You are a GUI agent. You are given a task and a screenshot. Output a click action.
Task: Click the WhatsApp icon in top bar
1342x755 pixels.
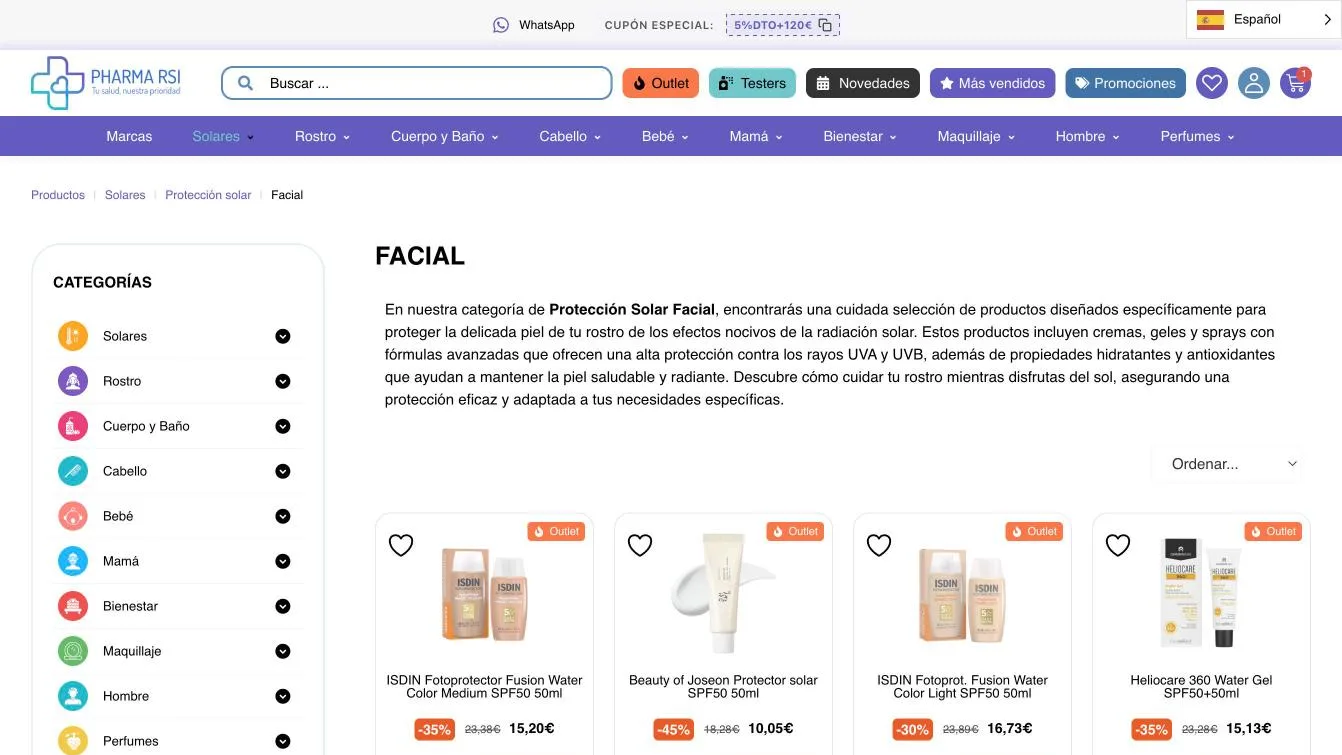pyautogui.click(x=501, y=25)
